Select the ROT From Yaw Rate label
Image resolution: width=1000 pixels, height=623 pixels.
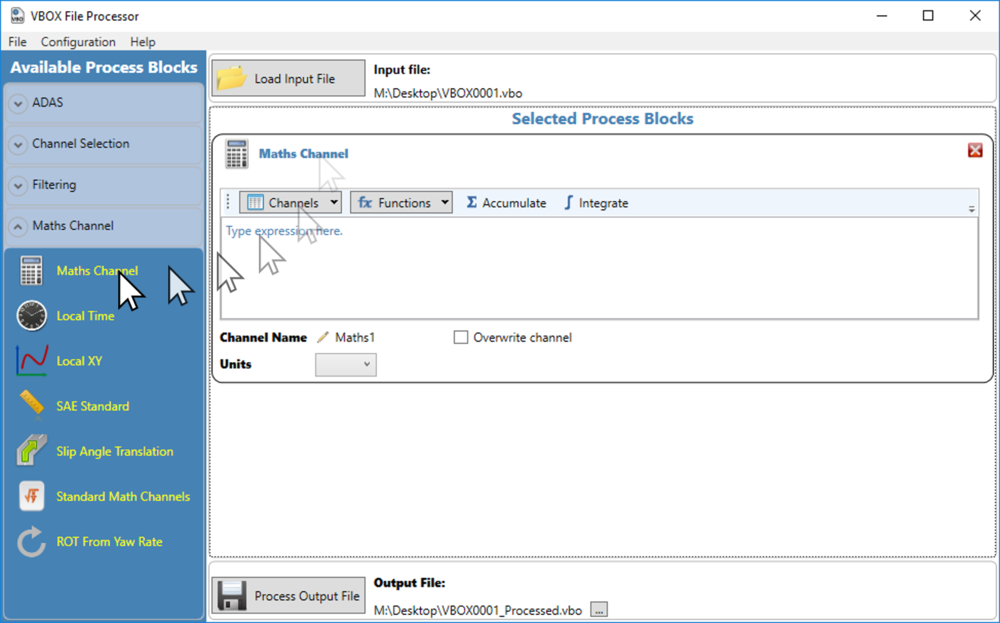click(x=109, y=542)
